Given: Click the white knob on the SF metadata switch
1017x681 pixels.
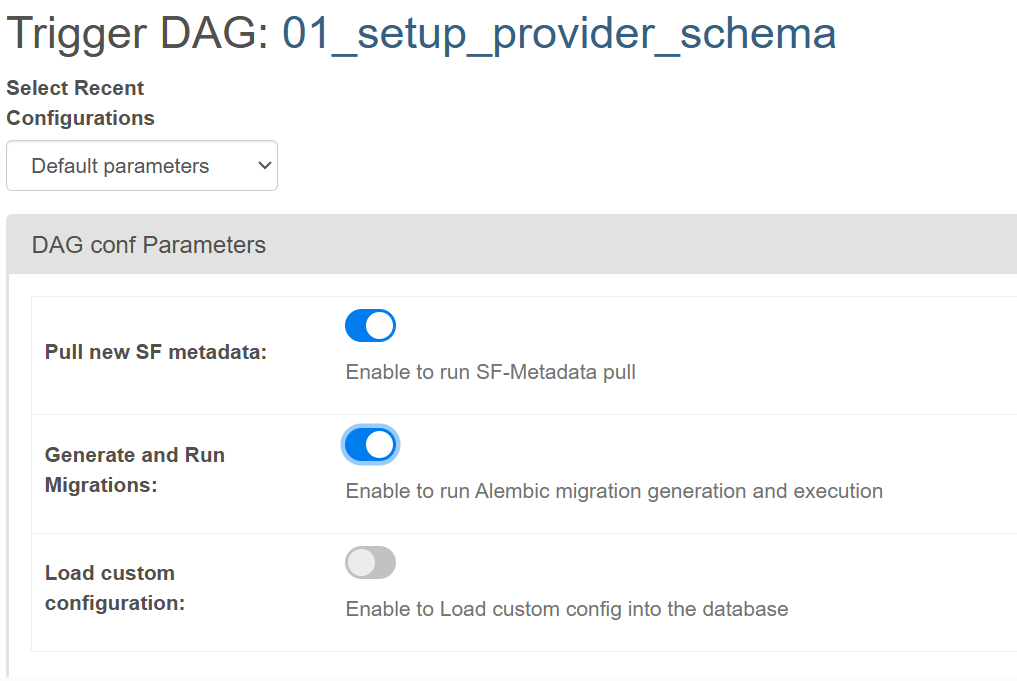Looking at the screenshot, I should click(380, 325).
